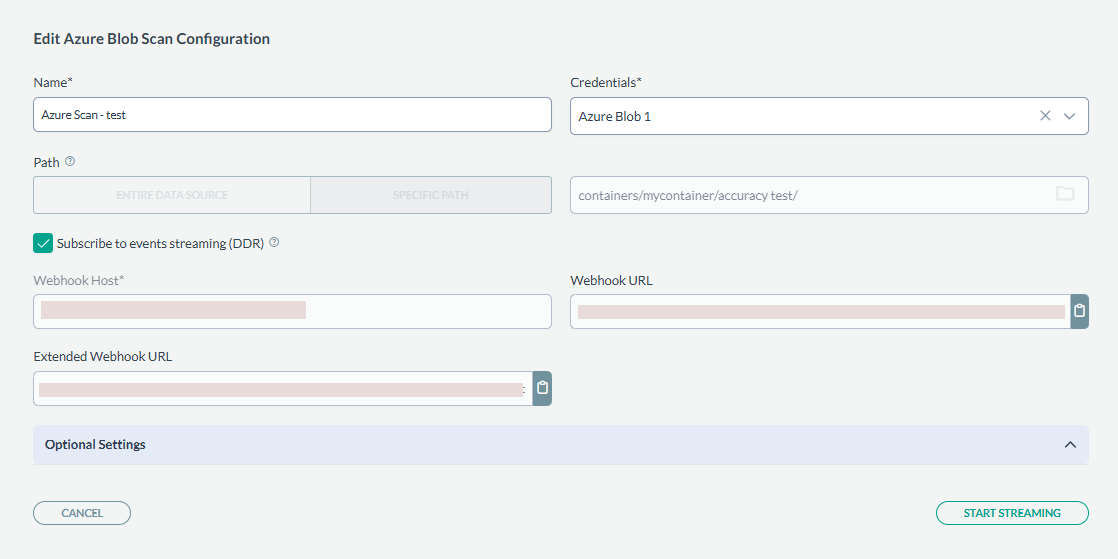This screenshot has width=1118, height=559.
Task: Show help for events streaming (DDR)
Action: click(274, 242)
